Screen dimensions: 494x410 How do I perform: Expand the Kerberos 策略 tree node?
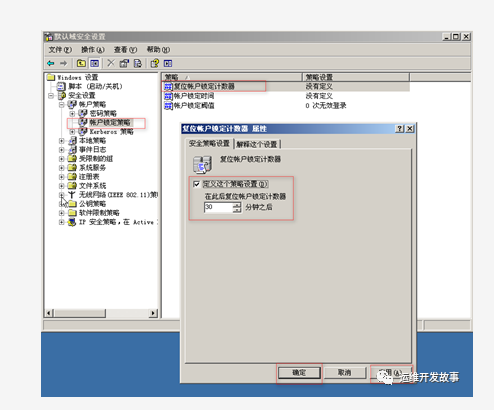[x=72, y=132]
